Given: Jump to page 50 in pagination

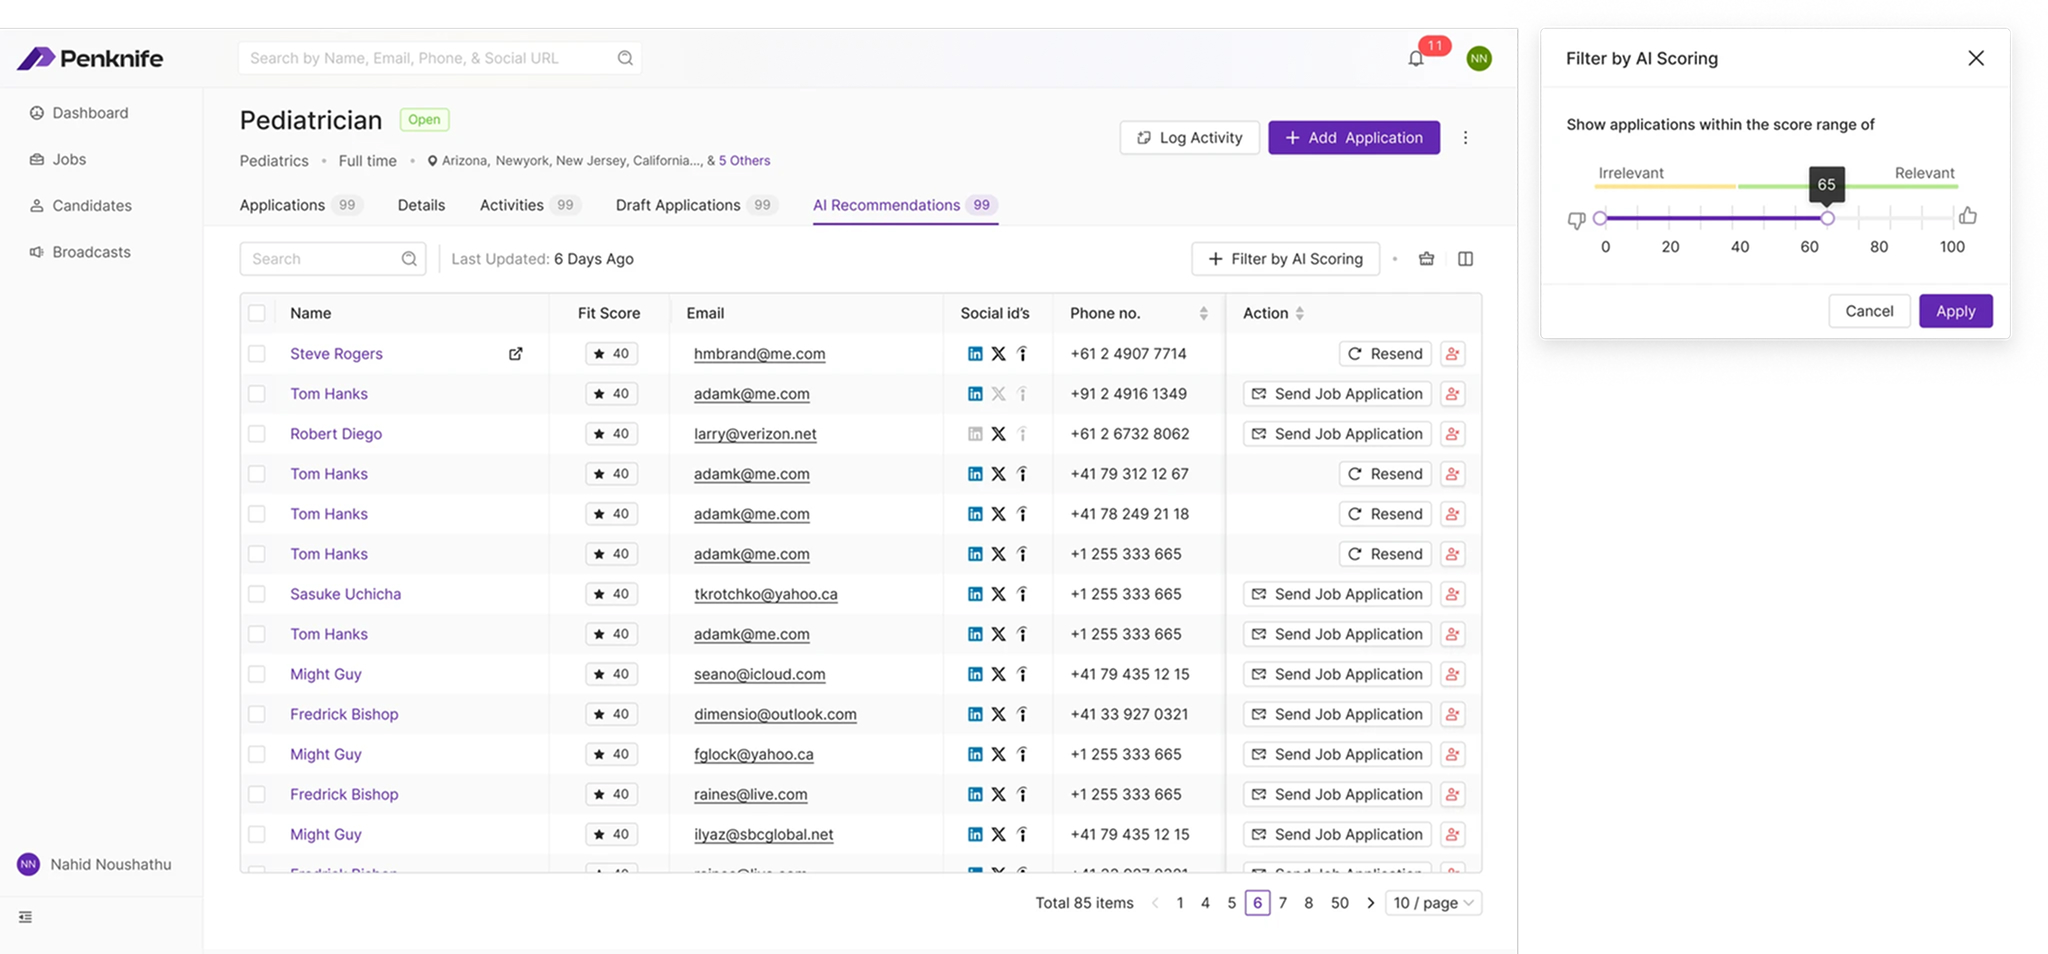Looking at the screenshot, I should click(x=1339, y=903).
